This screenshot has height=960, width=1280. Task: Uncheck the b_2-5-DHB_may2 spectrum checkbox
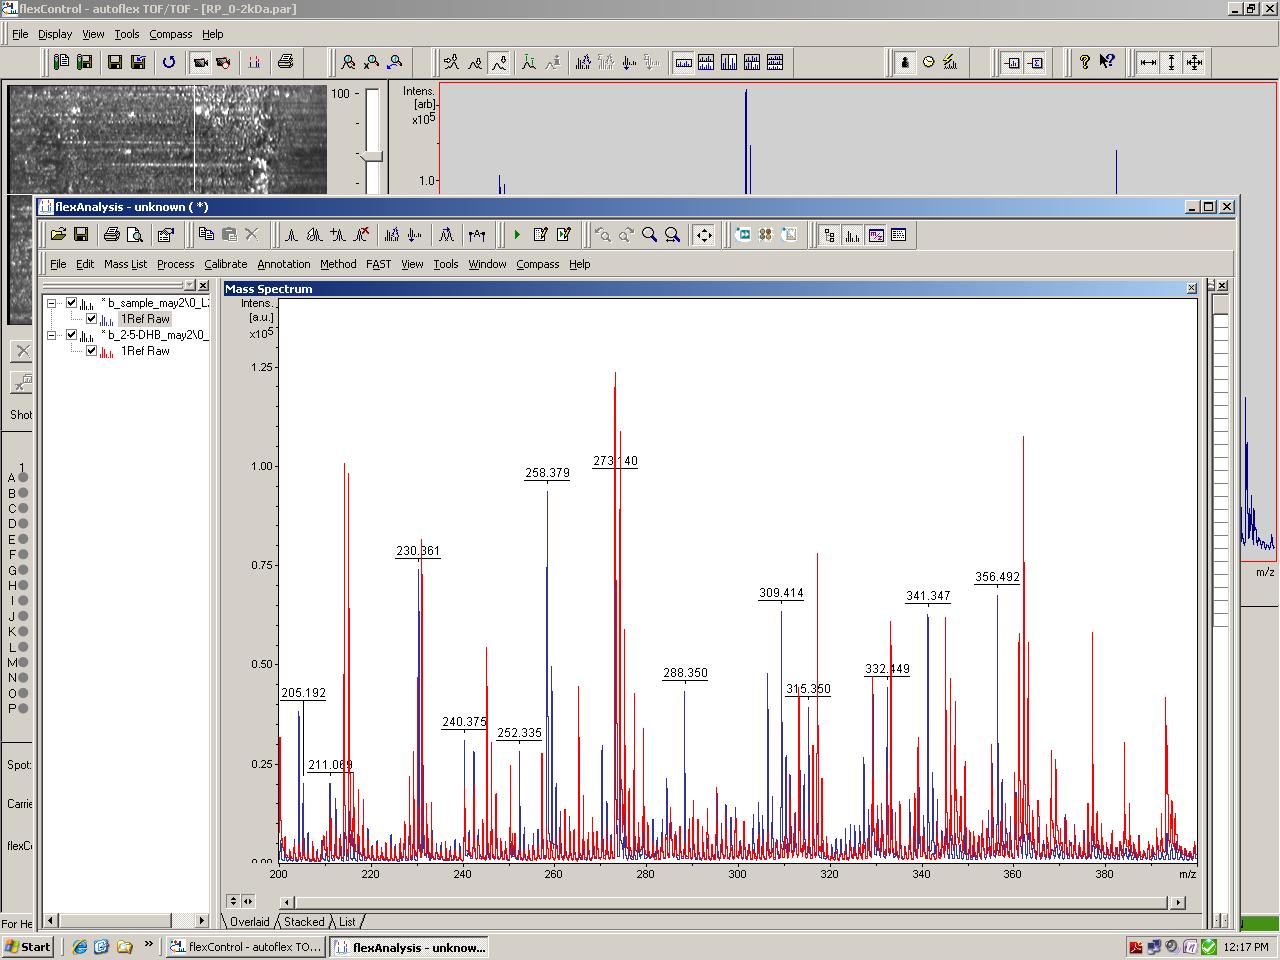(72, 335)
